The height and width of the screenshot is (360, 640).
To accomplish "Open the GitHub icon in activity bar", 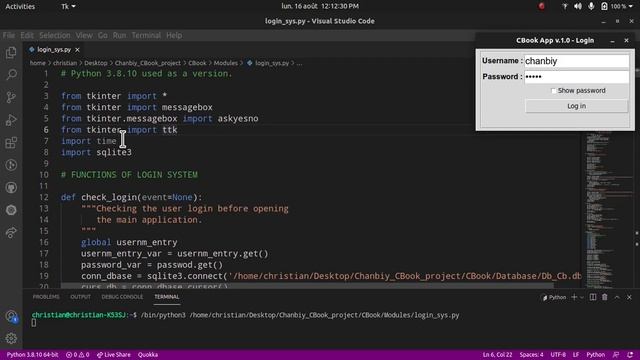I will [11, 187].
